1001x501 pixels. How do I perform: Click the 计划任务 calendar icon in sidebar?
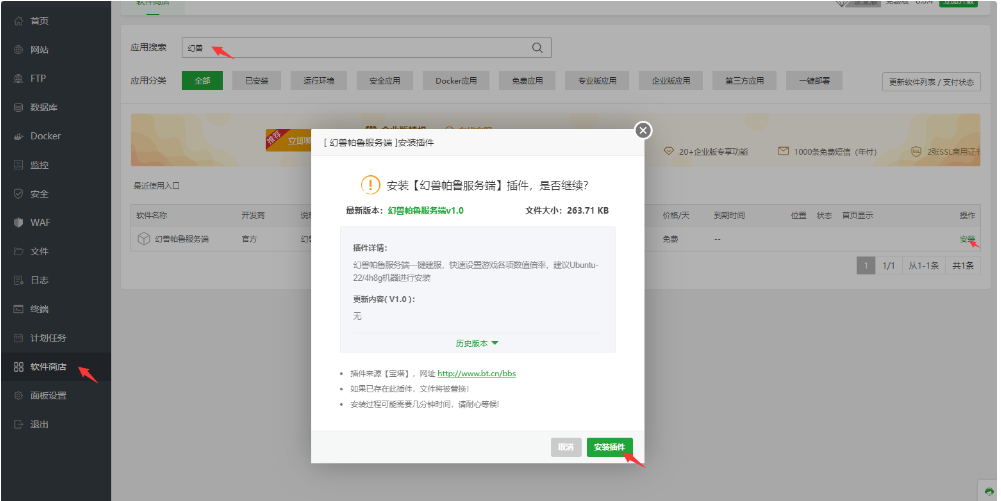click(19, 338)
